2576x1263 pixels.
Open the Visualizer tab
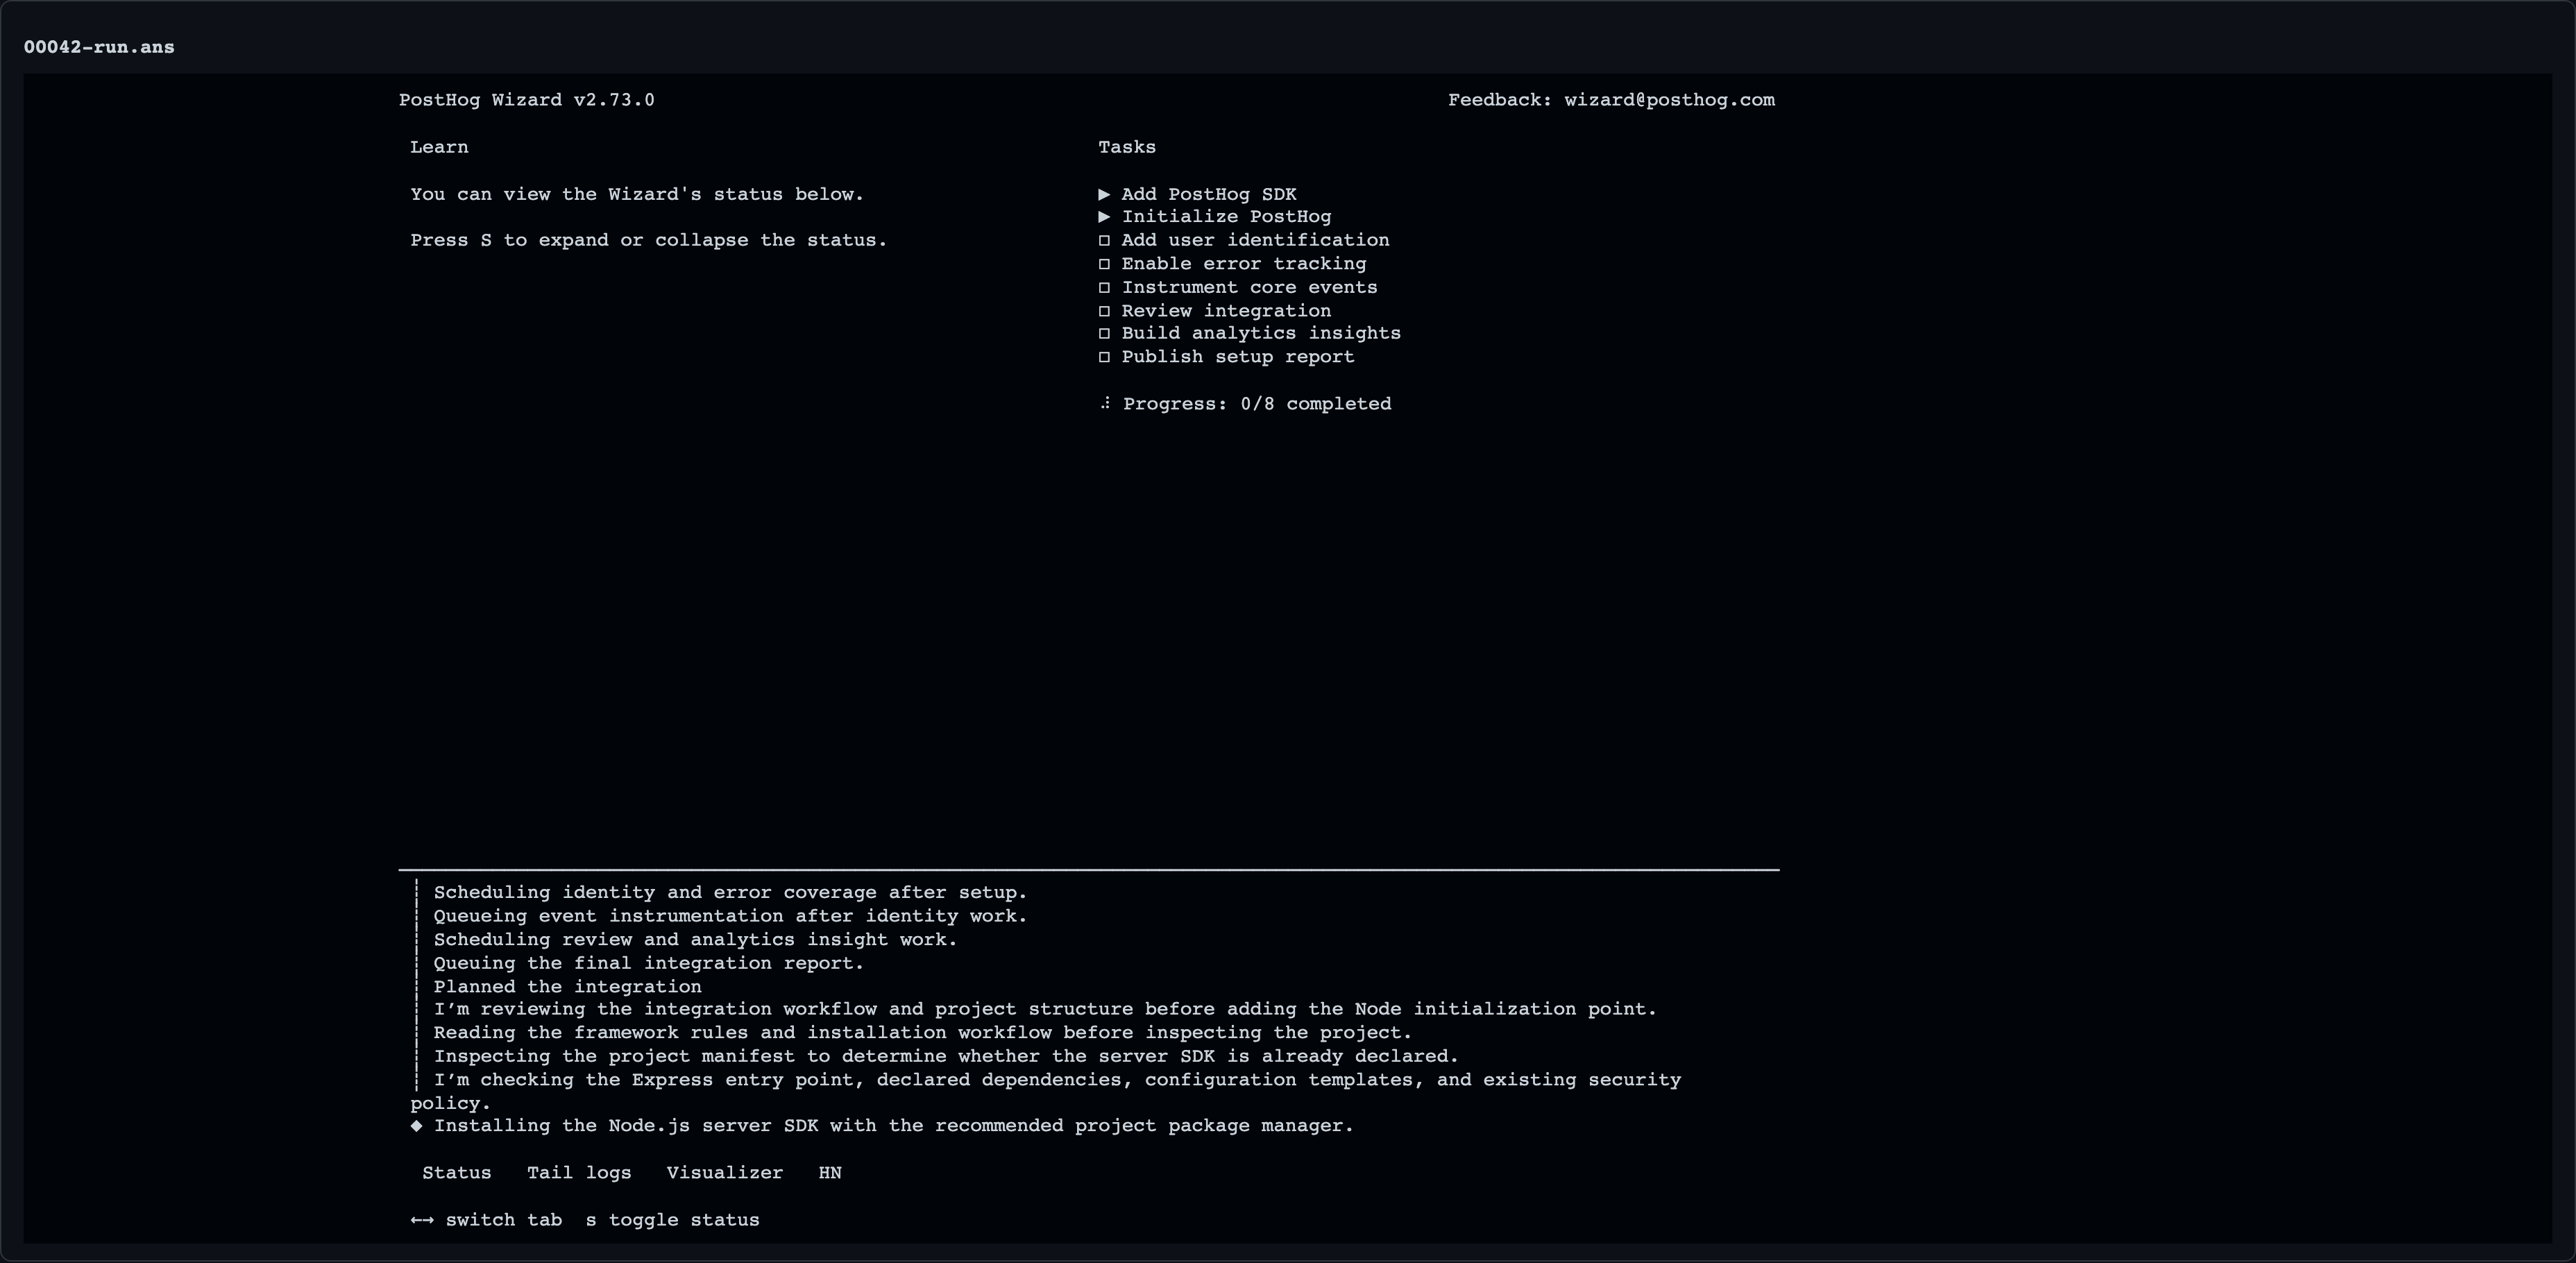tap(725, 1173)
